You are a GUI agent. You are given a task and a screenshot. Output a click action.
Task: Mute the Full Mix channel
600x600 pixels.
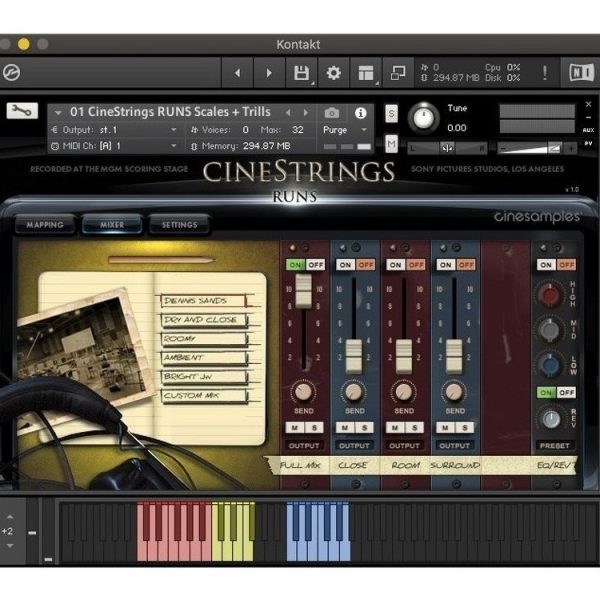tap(295, 427)
